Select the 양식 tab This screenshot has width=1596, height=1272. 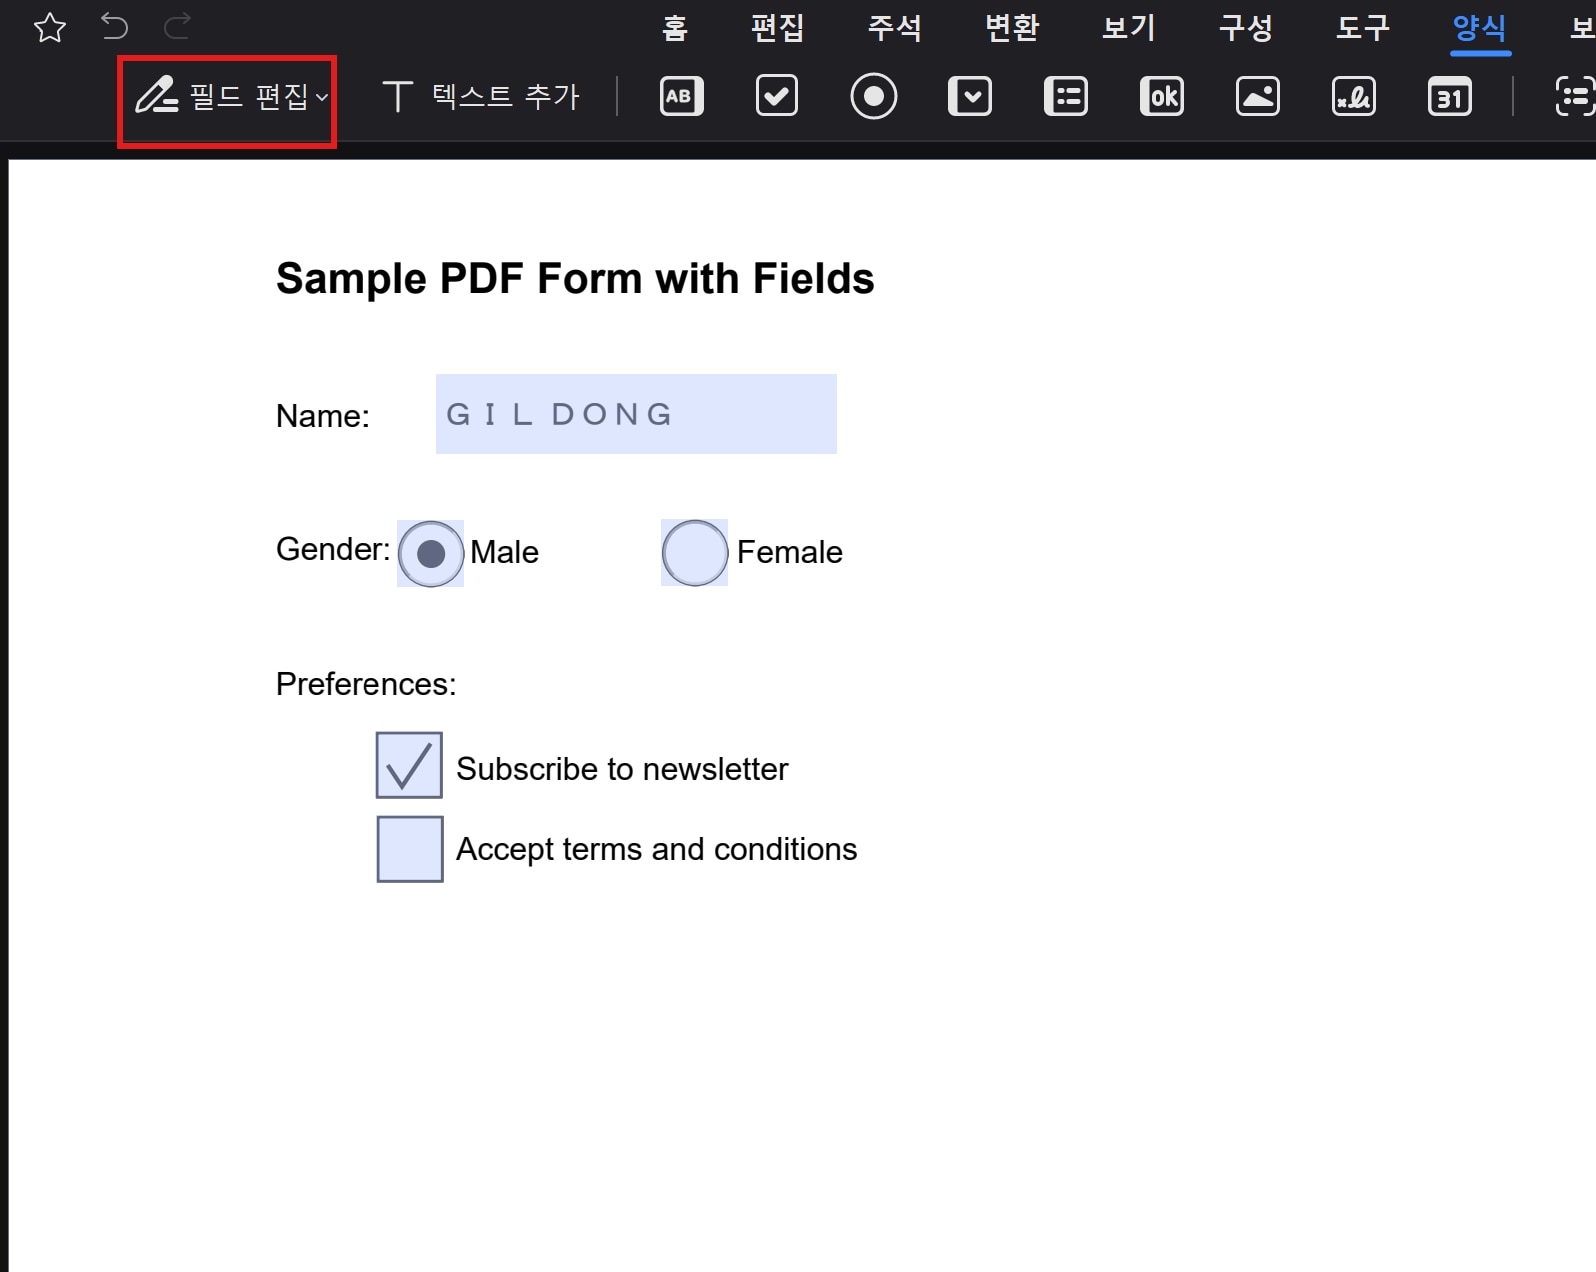click(x=1480, y=27)
